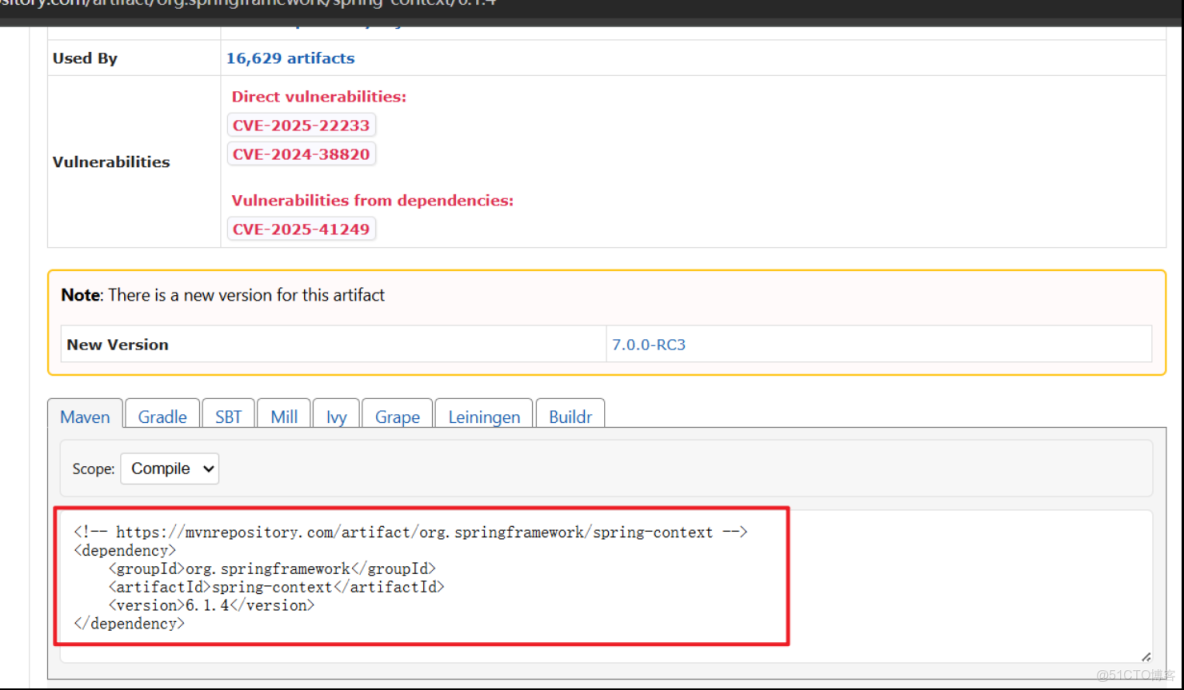Switch to the Mill tab

point(284,414)
